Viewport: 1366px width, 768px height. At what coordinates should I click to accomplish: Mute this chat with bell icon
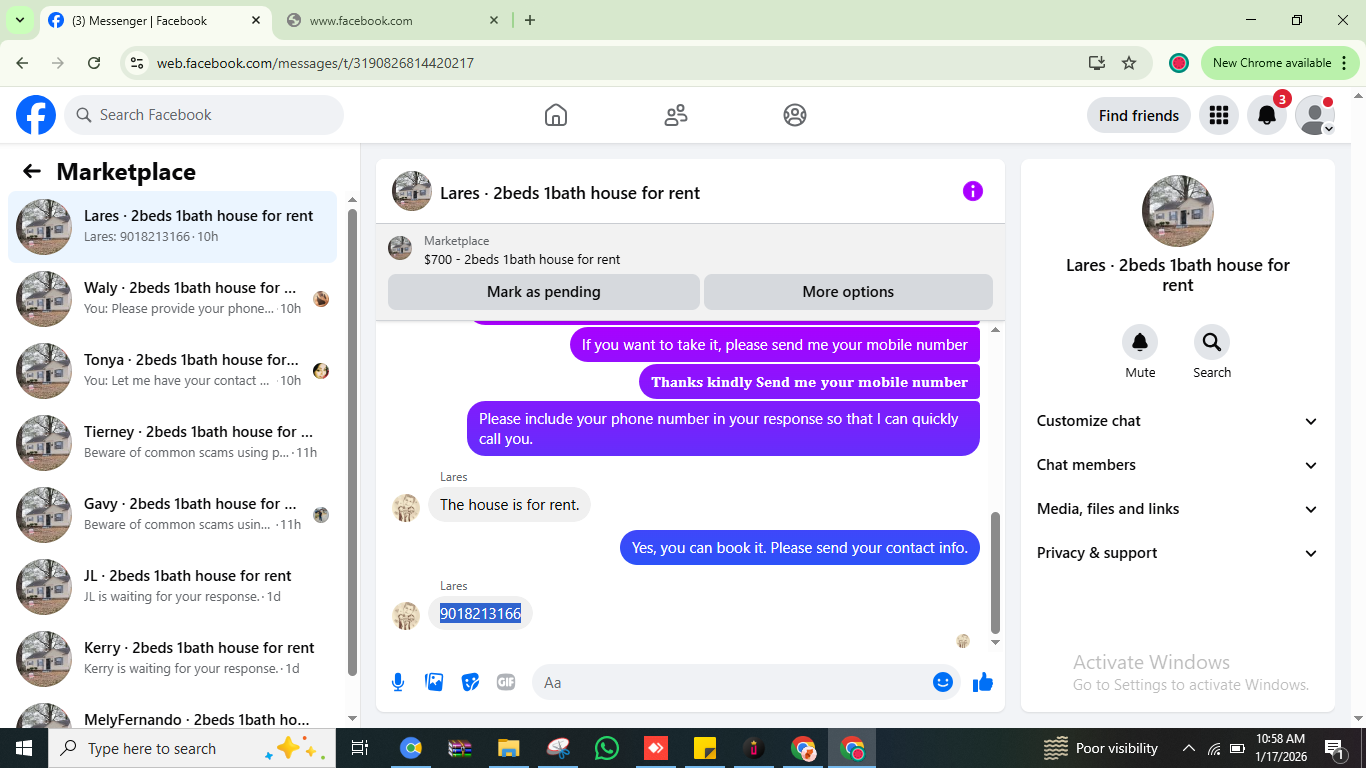pyautogui.click(x=1140, y=343)
